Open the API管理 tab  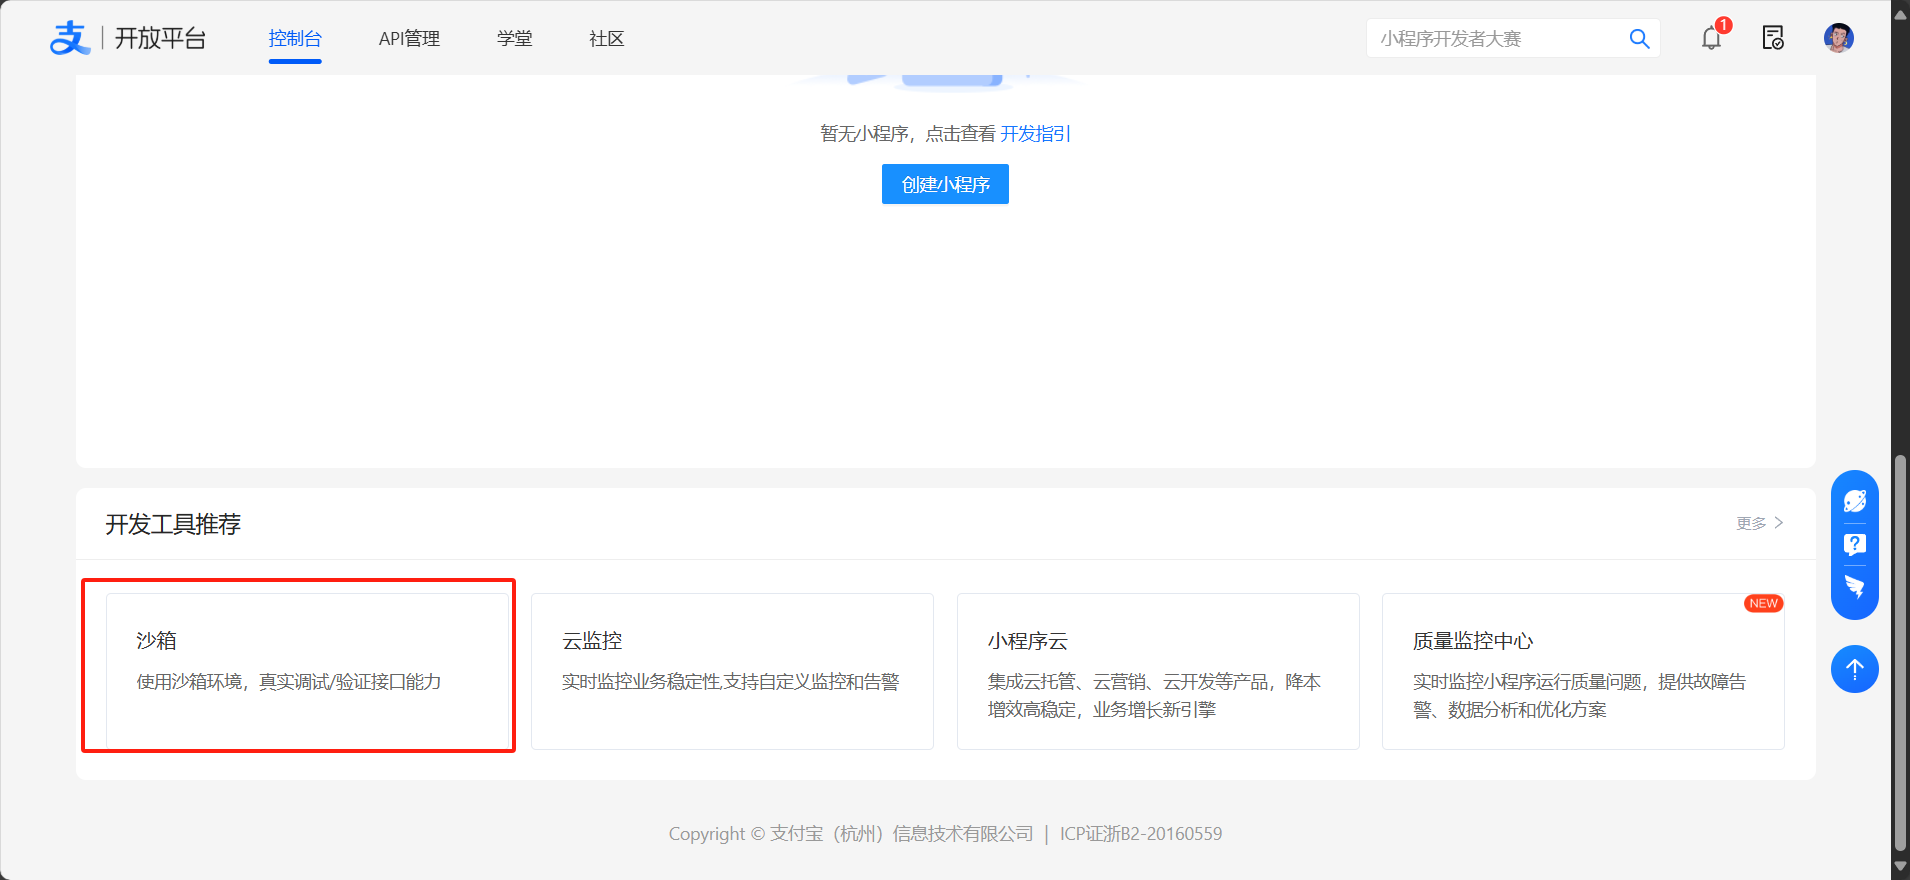[409, 39]
